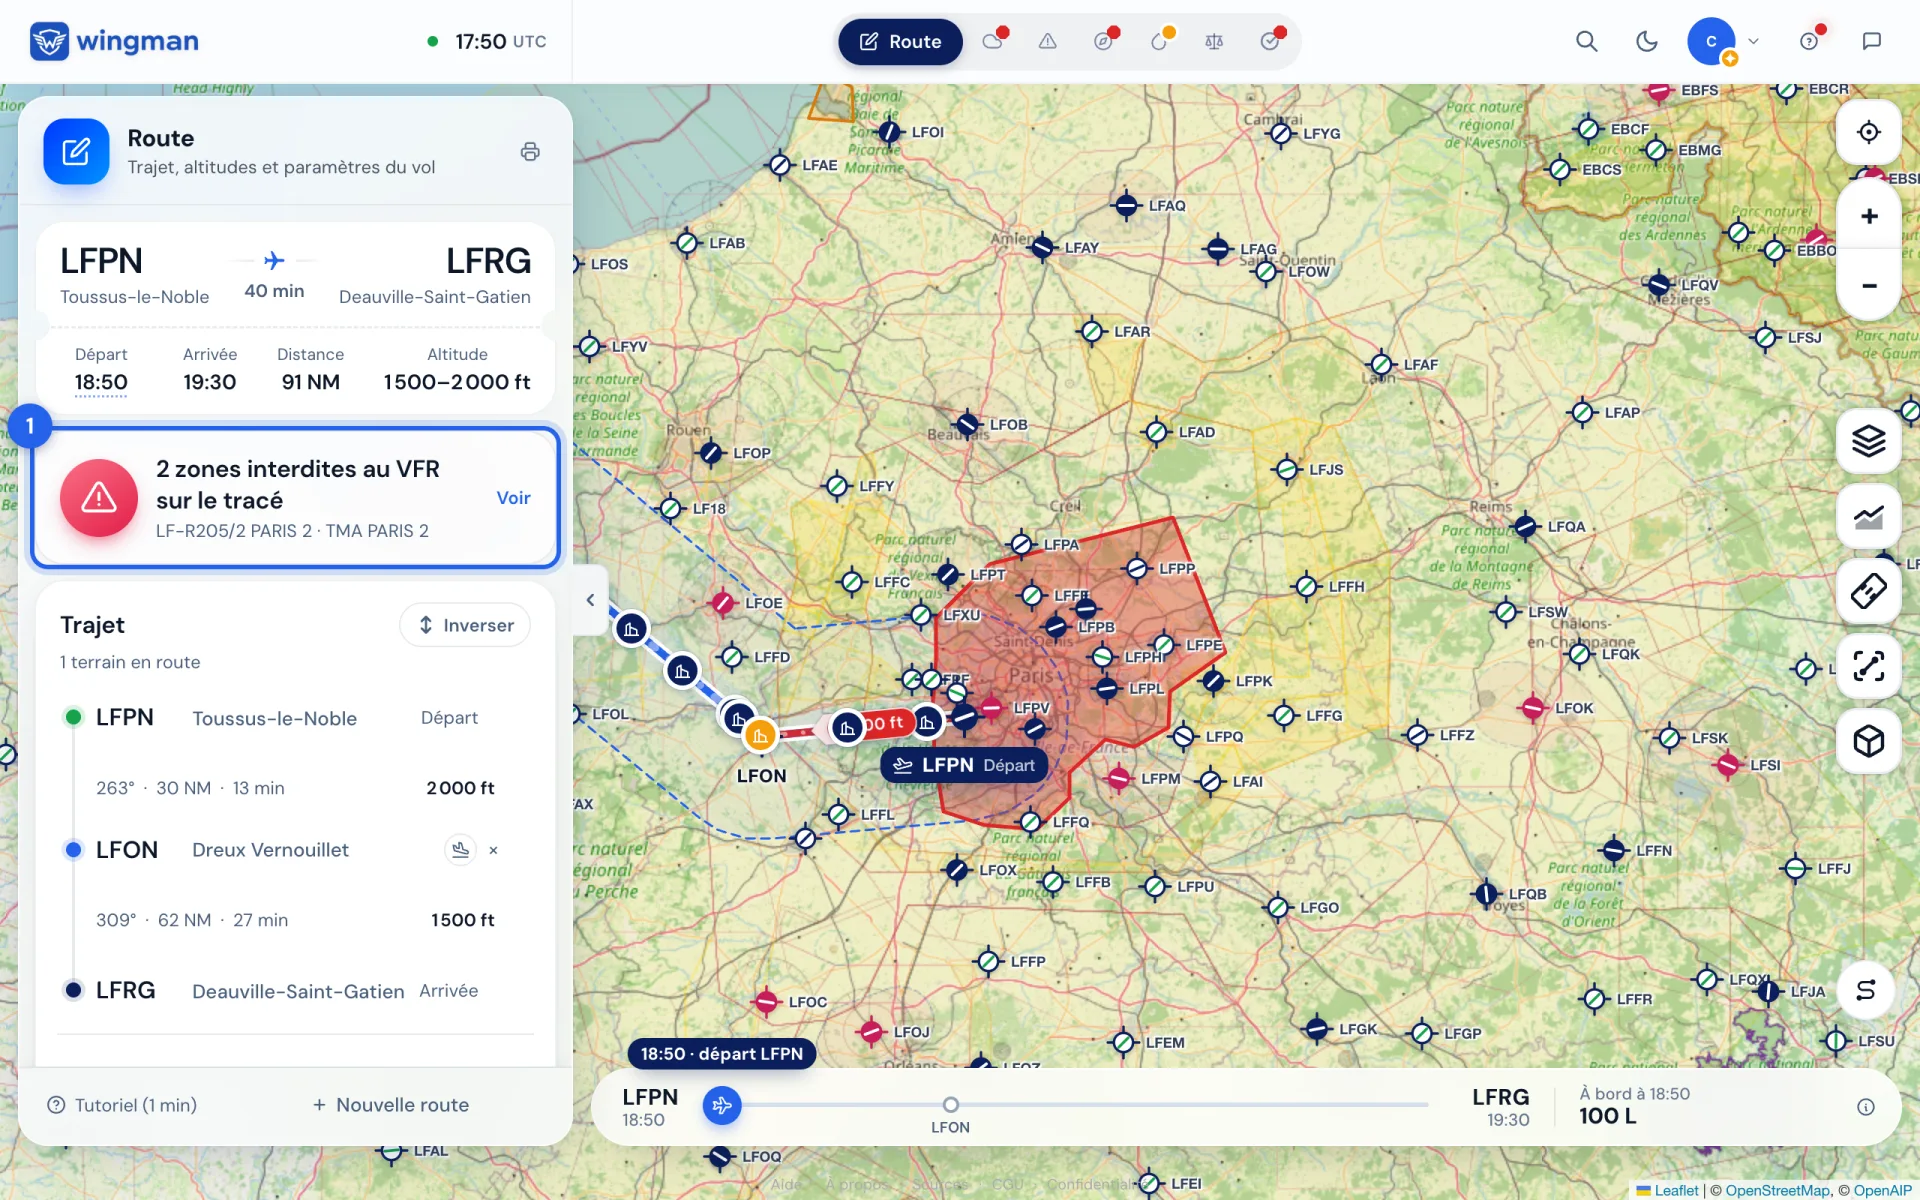Open the chat feedback icon

[1872, 41]
